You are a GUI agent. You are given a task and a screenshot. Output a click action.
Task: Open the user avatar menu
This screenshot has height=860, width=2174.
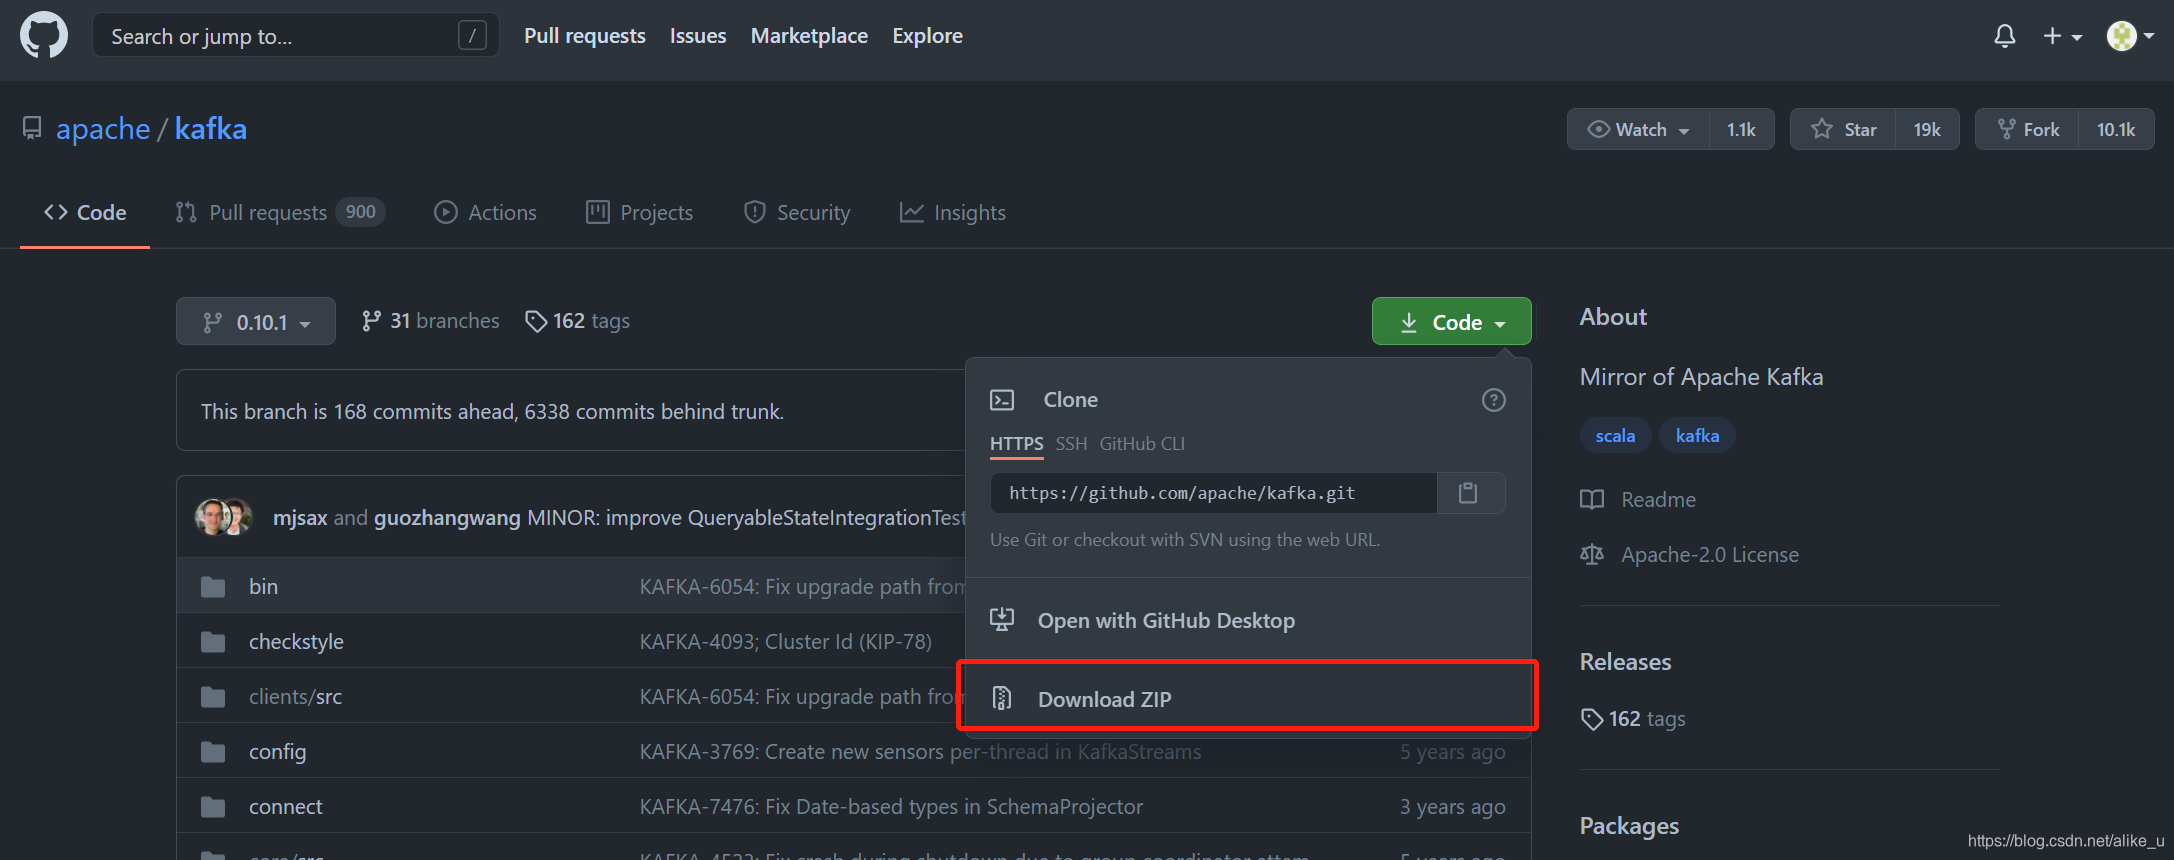tap(2130, 37)
